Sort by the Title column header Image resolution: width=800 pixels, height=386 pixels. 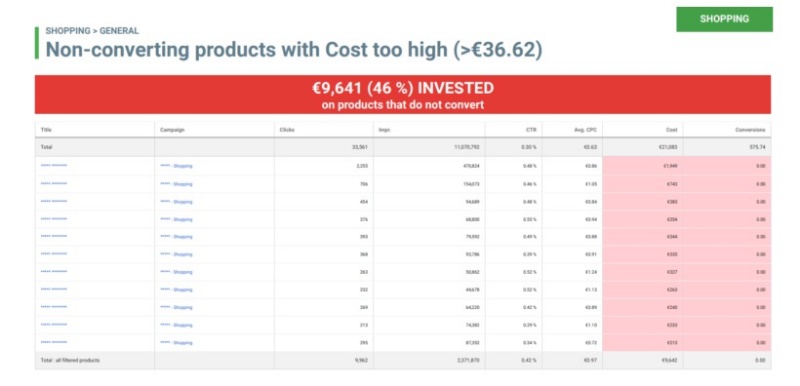46,130
